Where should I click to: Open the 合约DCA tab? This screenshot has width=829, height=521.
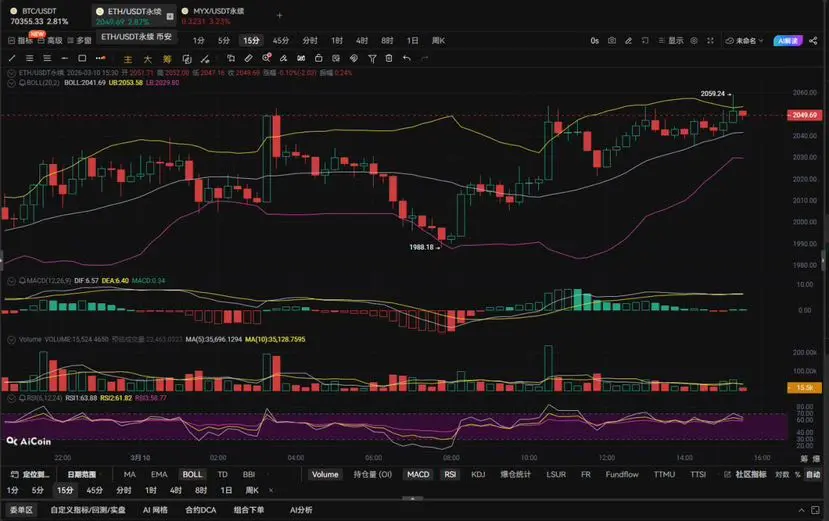pyautogui.click(x=201, y=510)
